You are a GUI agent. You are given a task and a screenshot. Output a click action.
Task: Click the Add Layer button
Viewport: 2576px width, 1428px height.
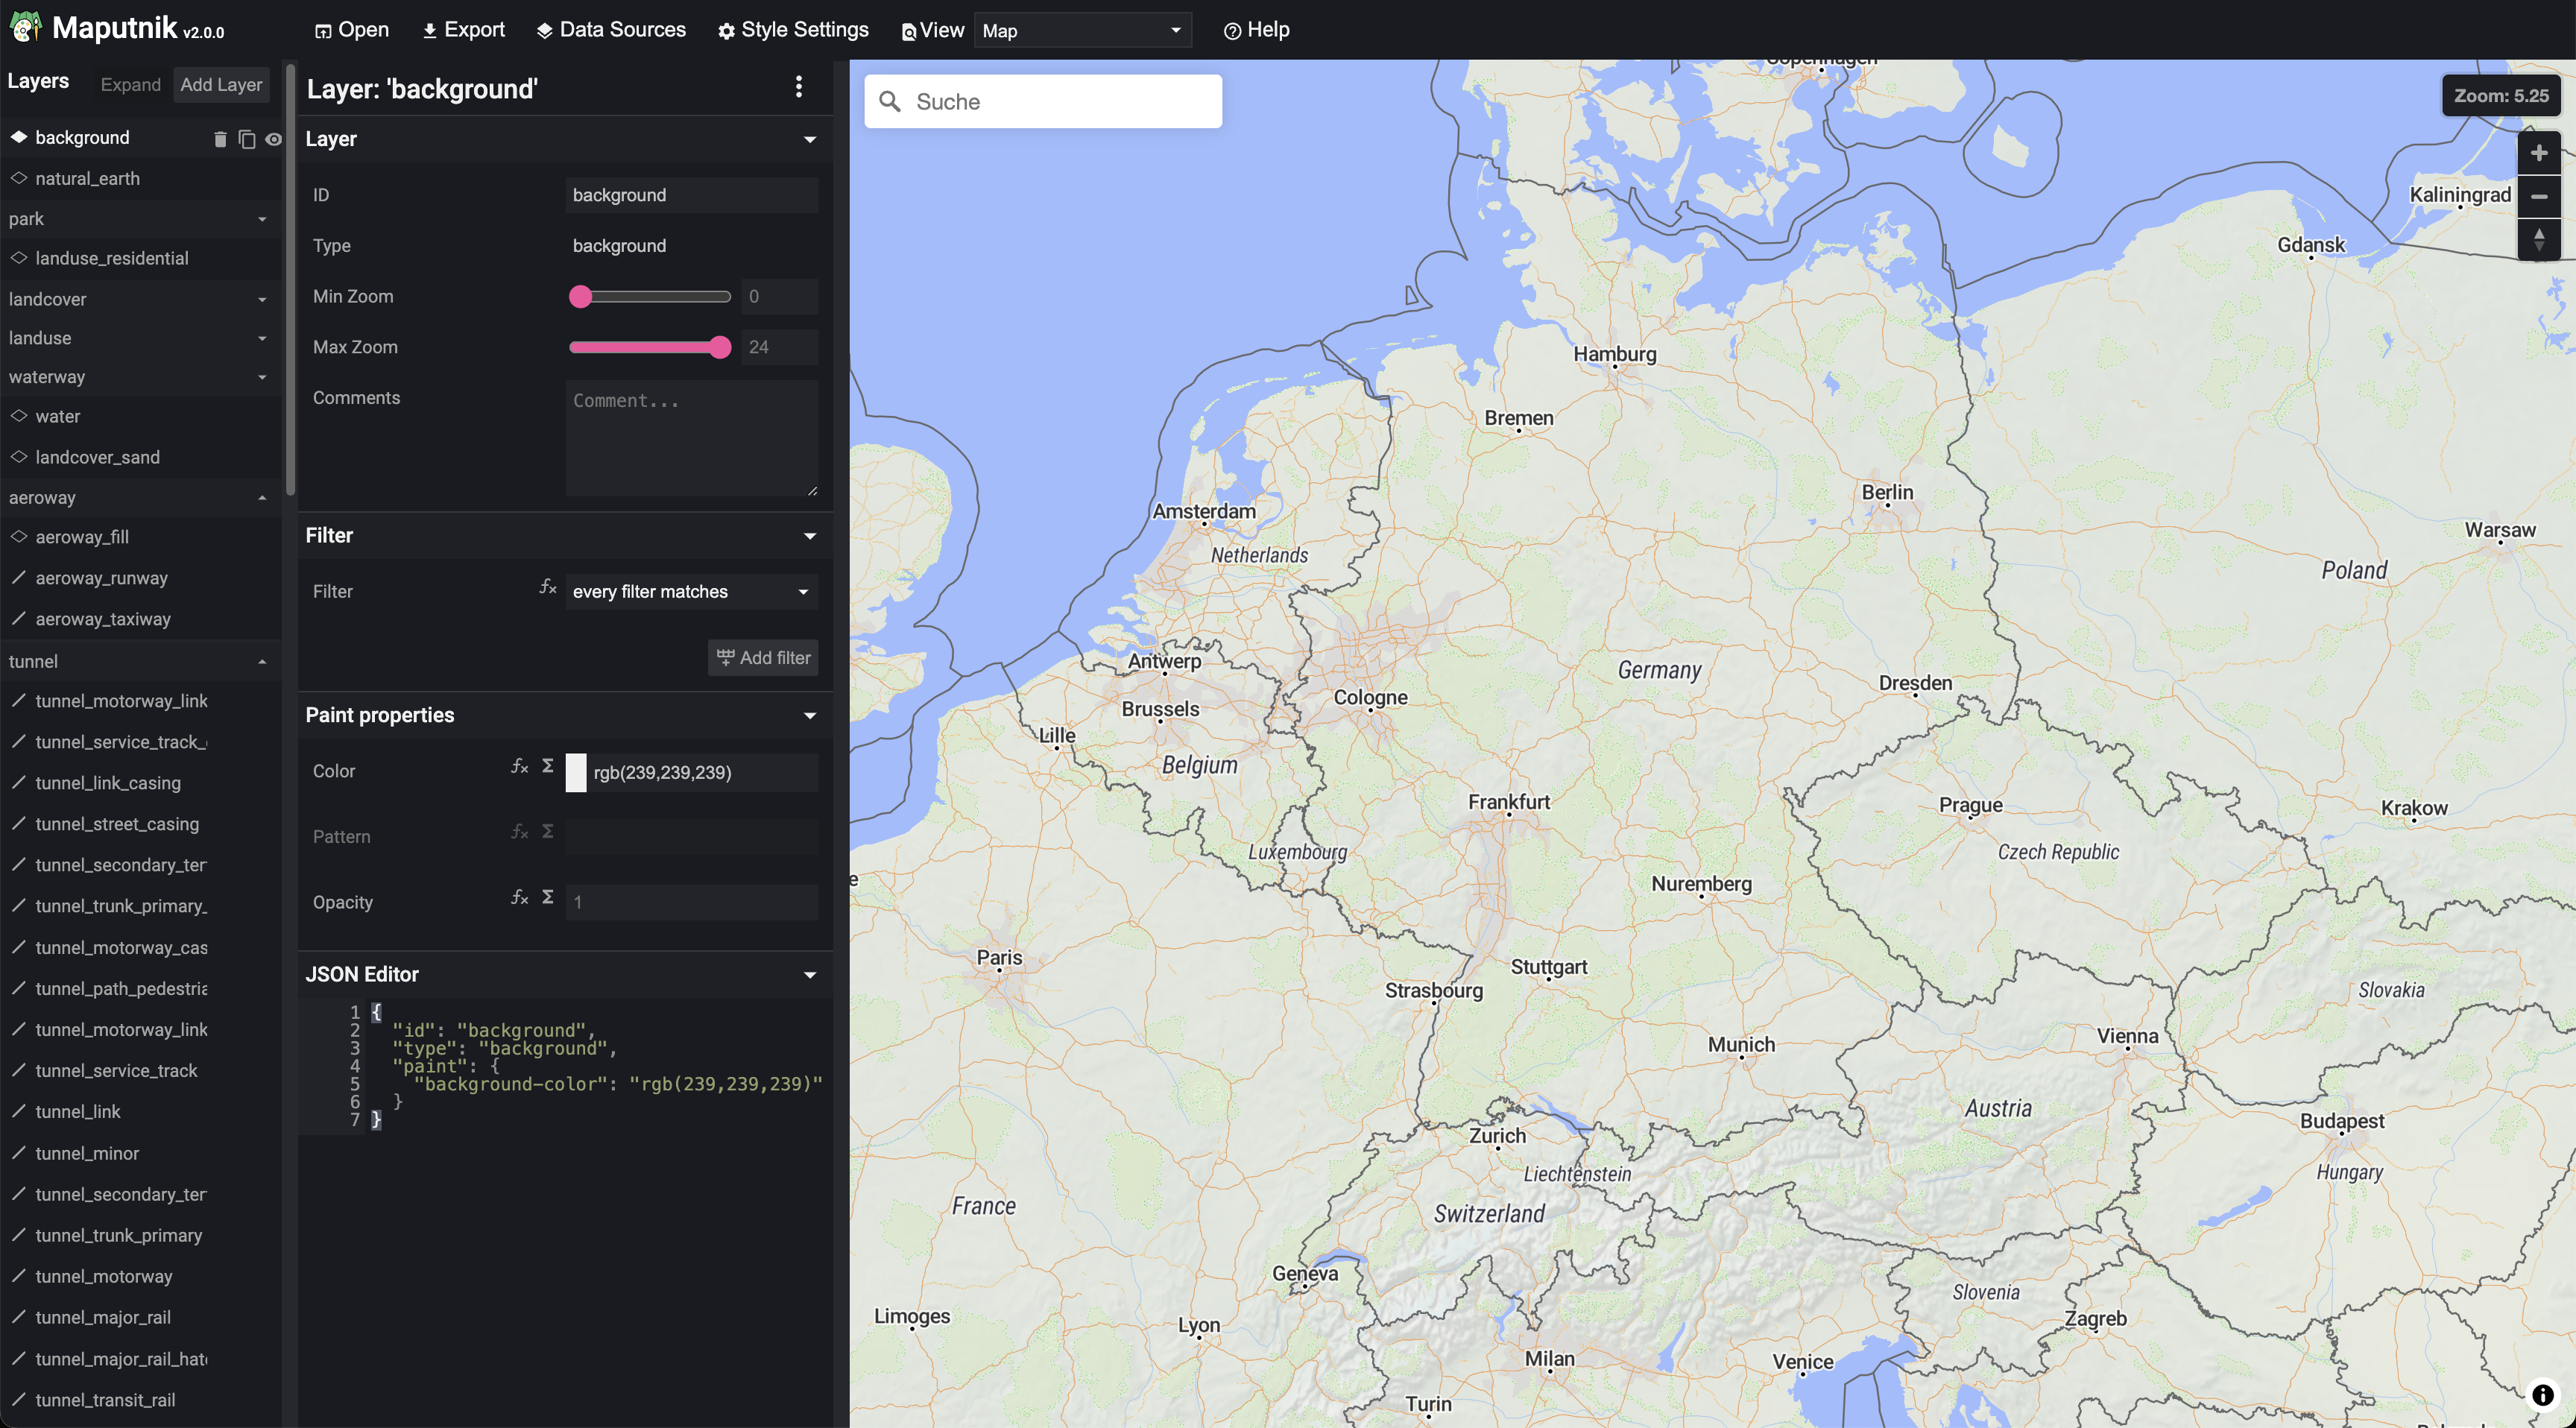click(x=221, y=85)
